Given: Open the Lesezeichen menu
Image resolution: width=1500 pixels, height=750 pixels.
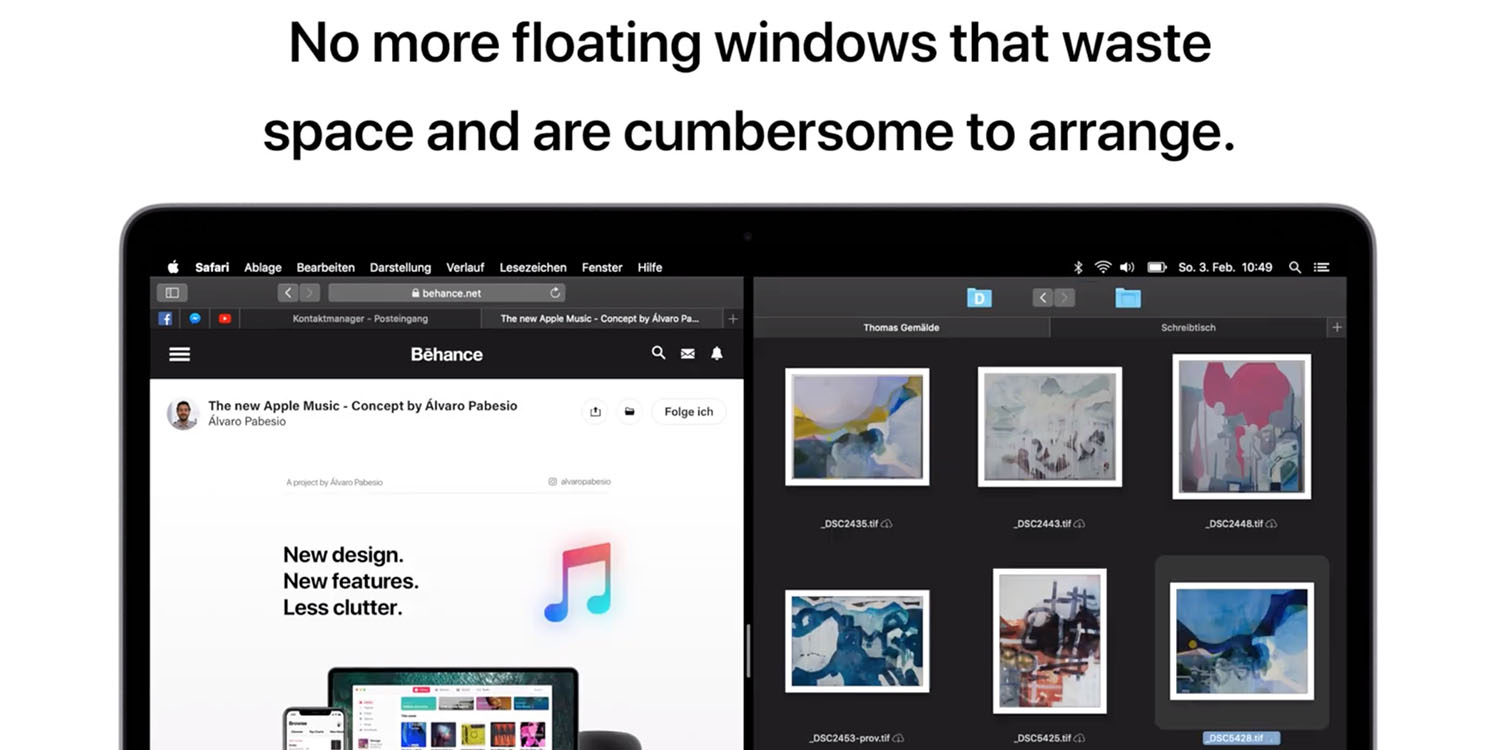Looking at the screenshot, I should coord(532,268).
